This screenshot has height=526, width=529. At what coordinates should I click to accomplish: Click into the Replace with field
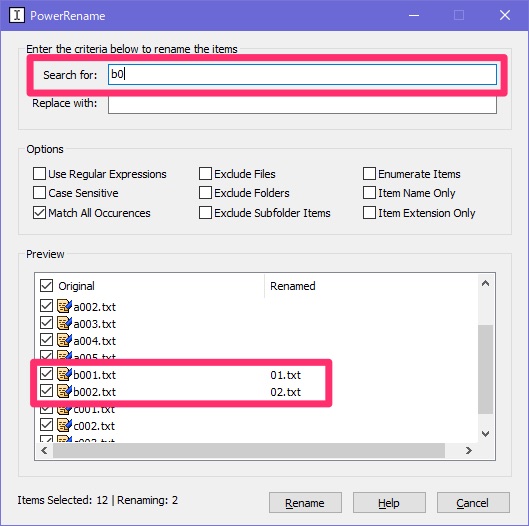(x=302, y=105)
